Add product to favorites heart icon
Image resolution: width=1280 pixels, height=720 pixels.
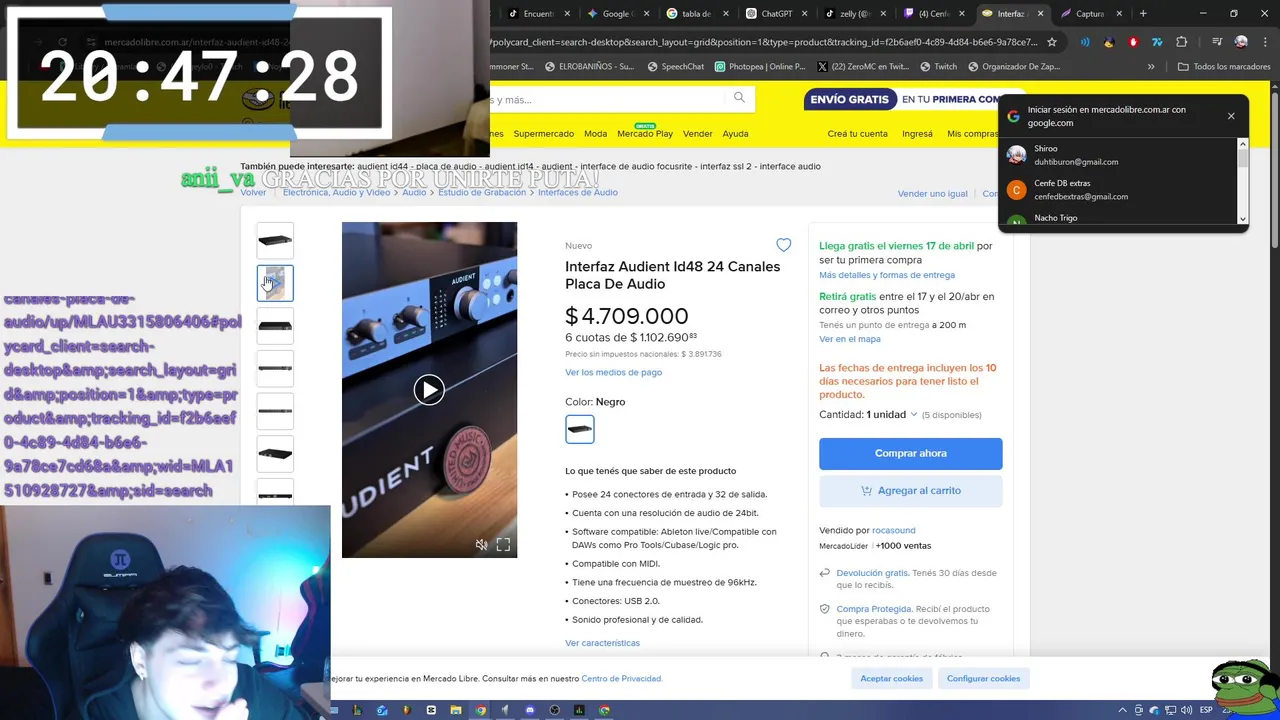[x=783, y=245]
